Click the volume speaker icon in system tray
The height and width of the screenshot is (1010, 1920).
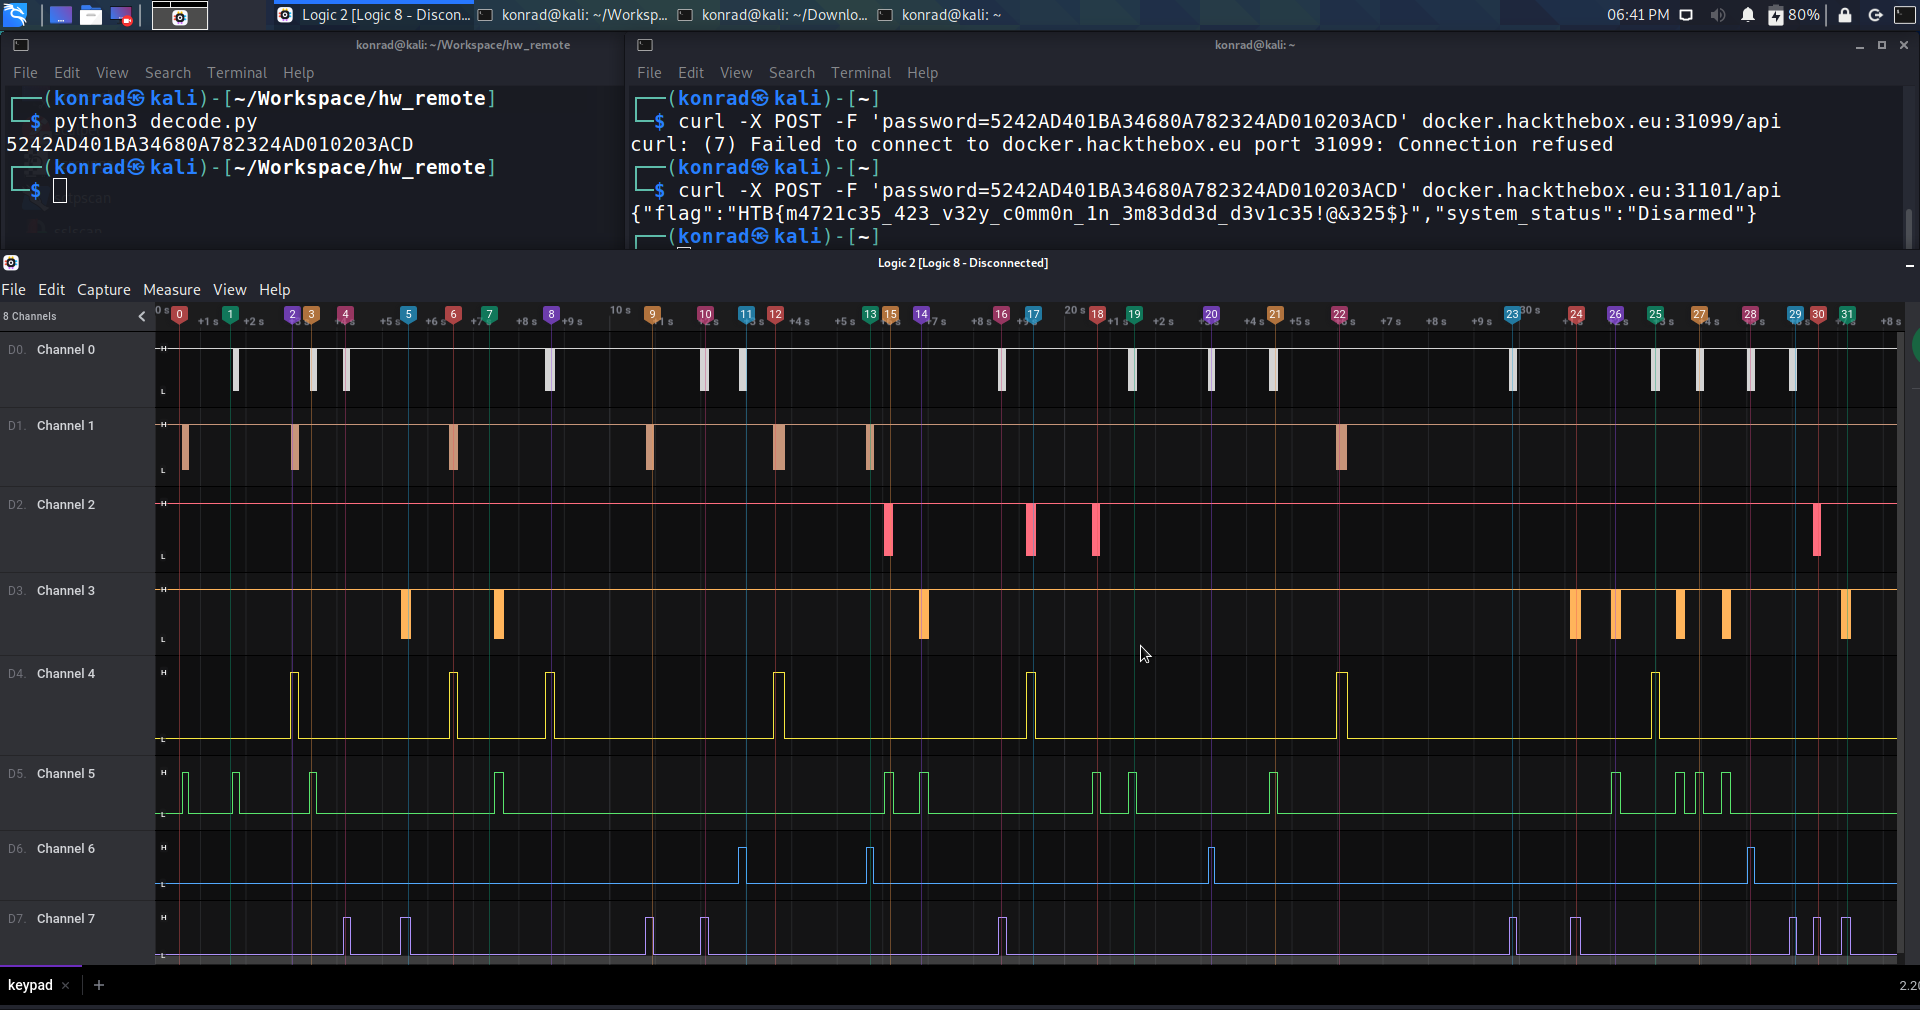click(1717, 15)
